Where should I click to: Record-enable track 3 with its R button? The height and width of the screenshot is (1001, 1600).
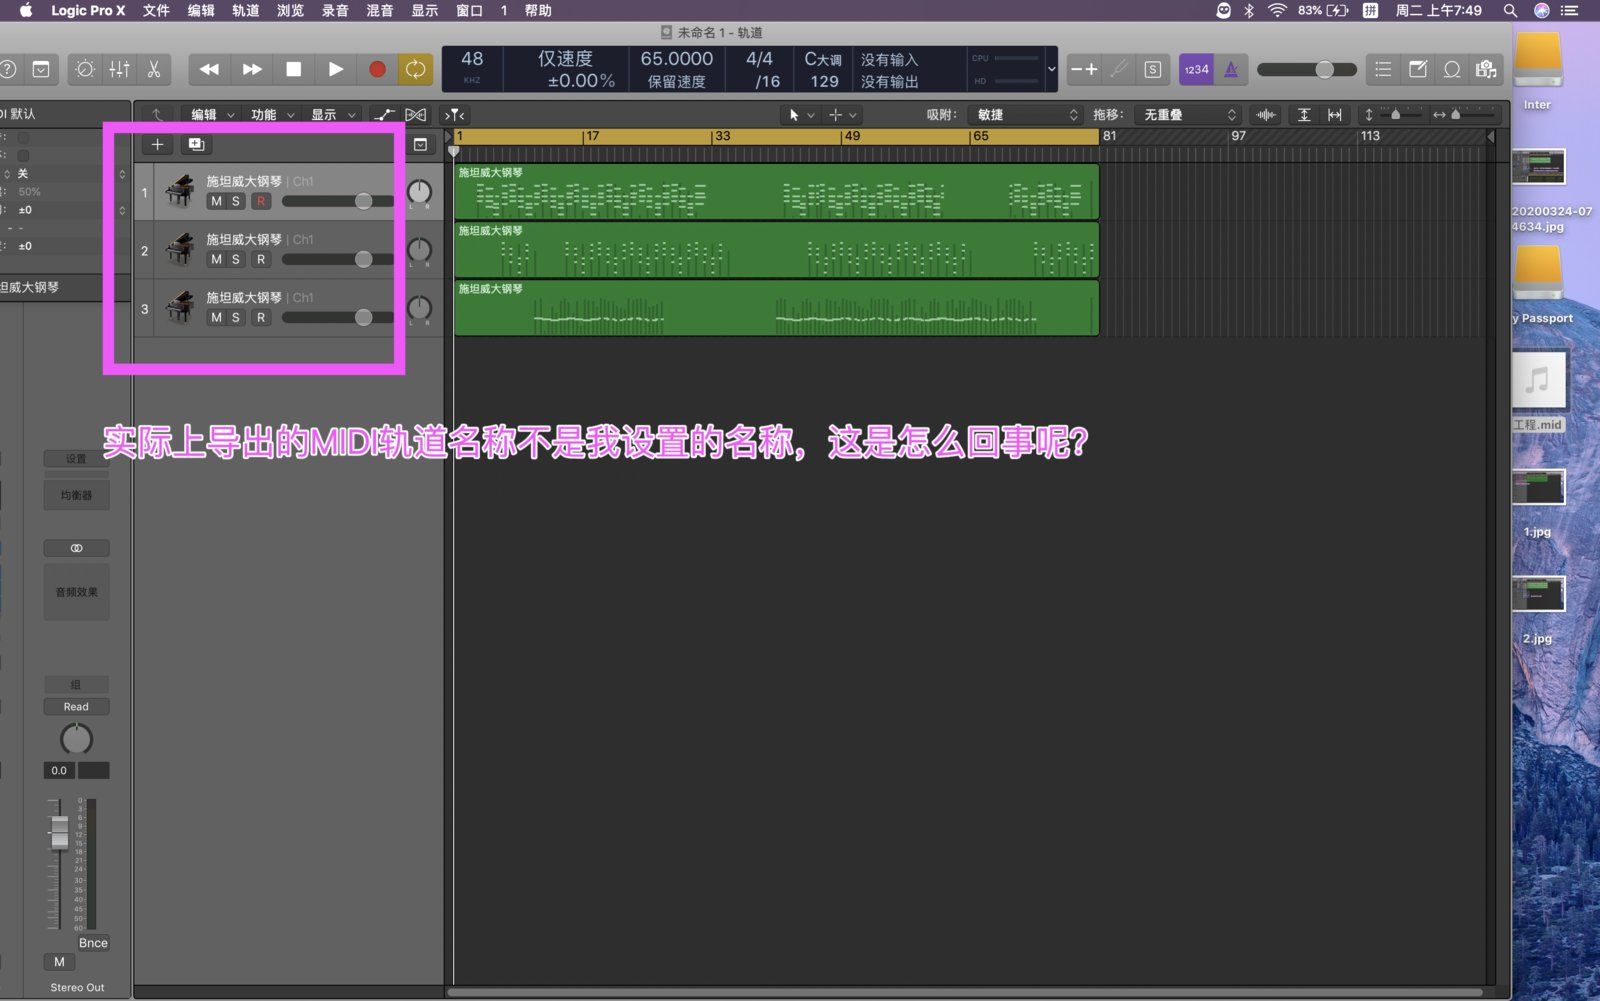[261, 317]
